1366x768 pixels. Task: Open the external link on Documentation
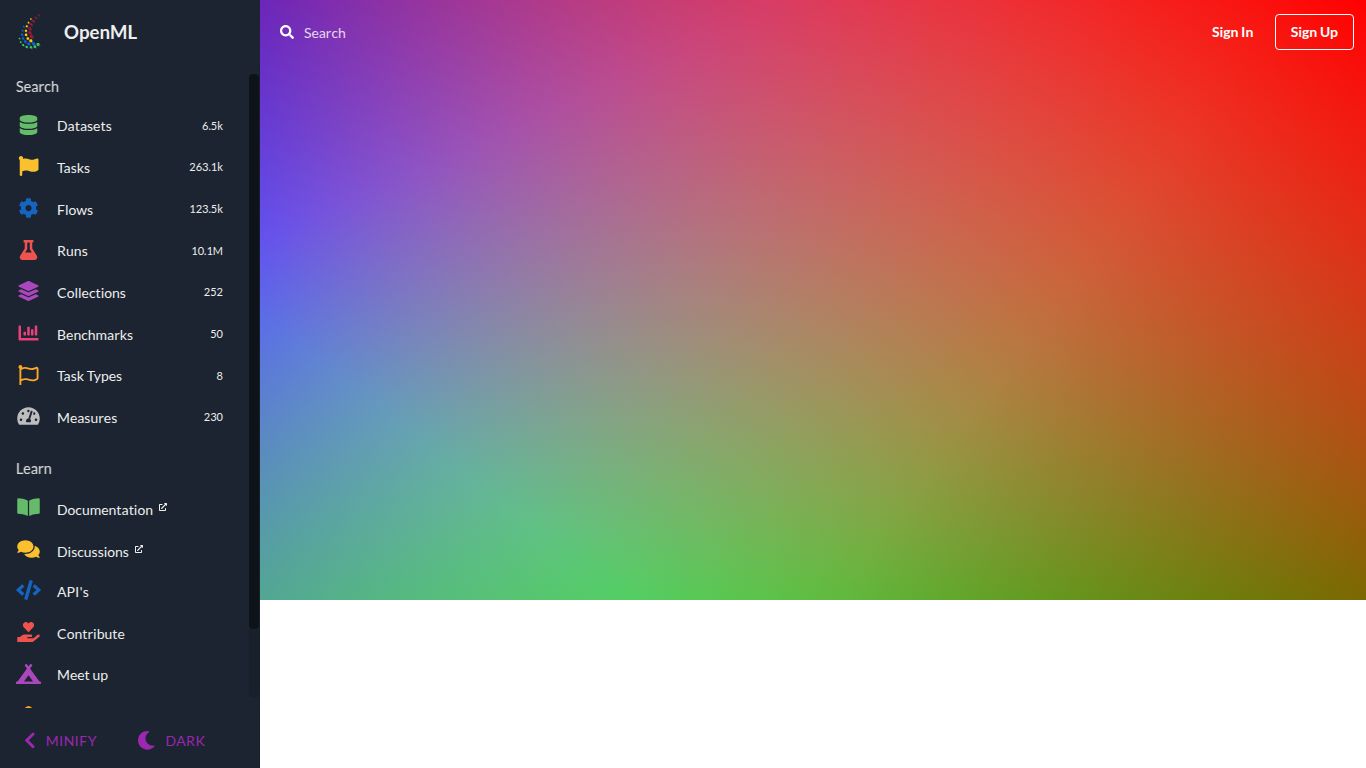tap(163, 505)
